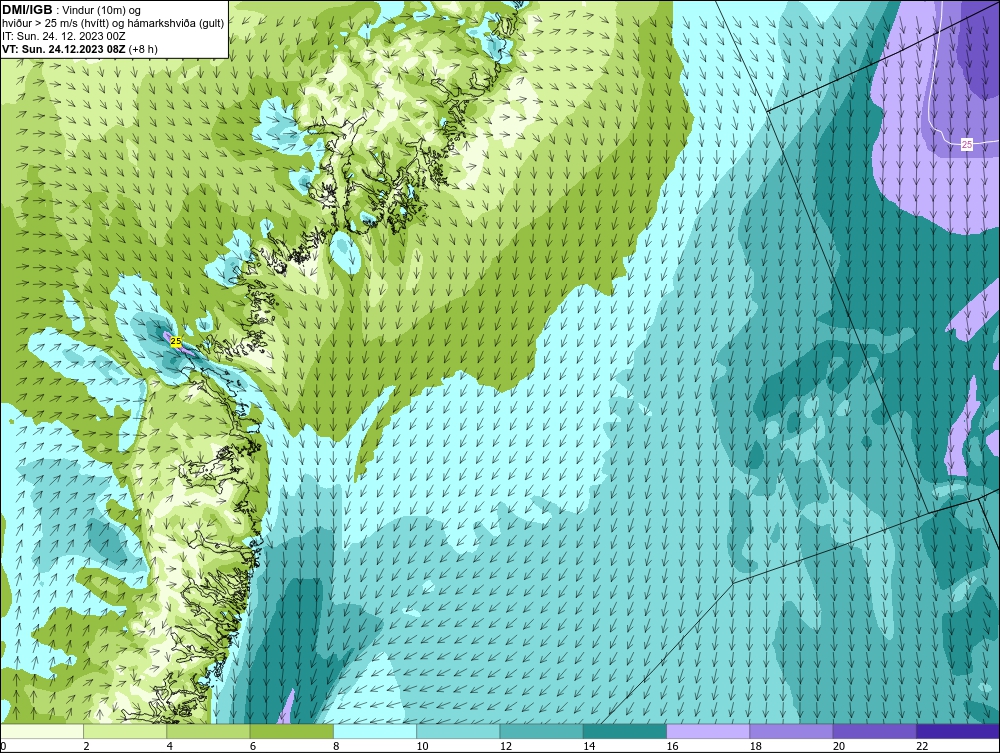Click the 14-16 m/s dark teal swatch

pos(625,731)
